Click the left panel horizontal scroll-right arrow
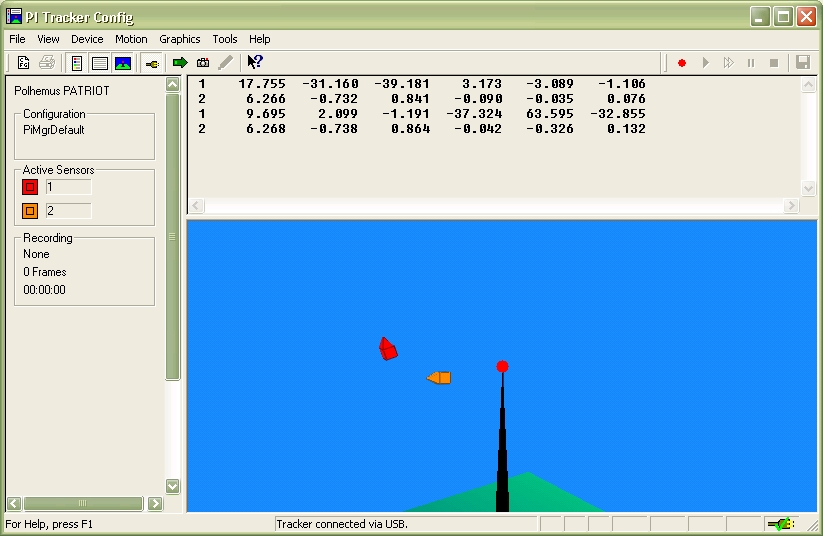The image size is (823, 536). pos(155,503)
